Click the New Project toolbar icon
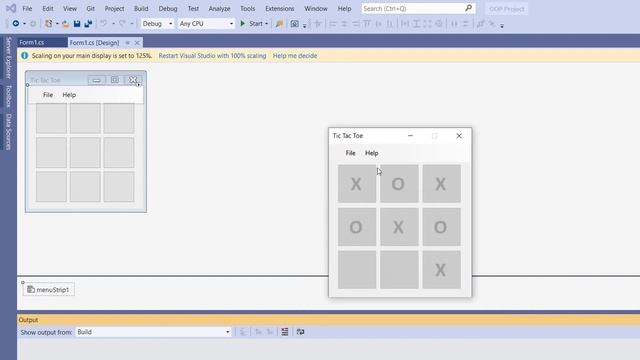640x360 pixels. pos(48,24)
